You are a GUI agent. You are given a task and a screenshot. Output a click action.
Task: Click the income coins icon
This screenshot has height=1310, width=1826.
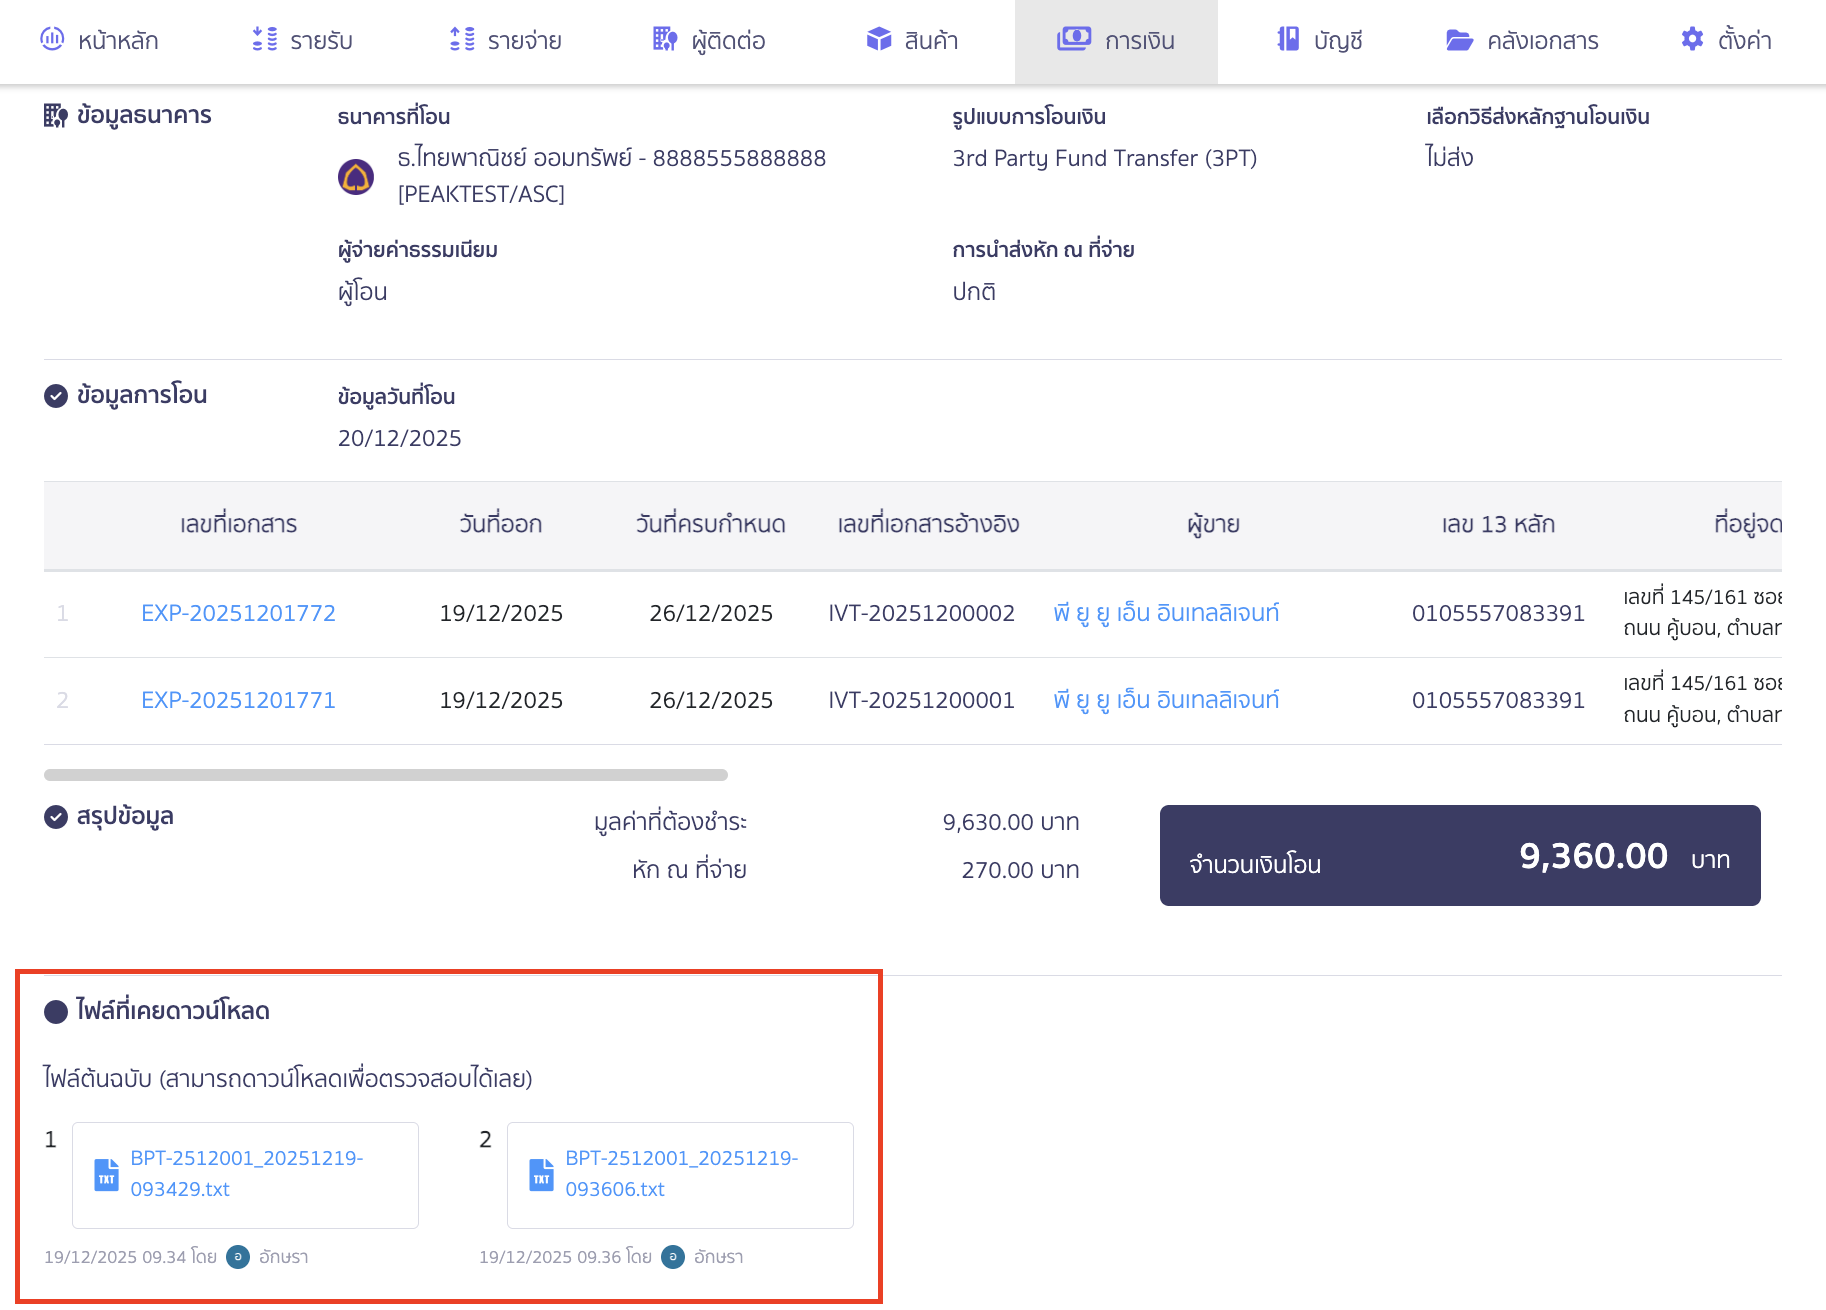pos(265,40)
